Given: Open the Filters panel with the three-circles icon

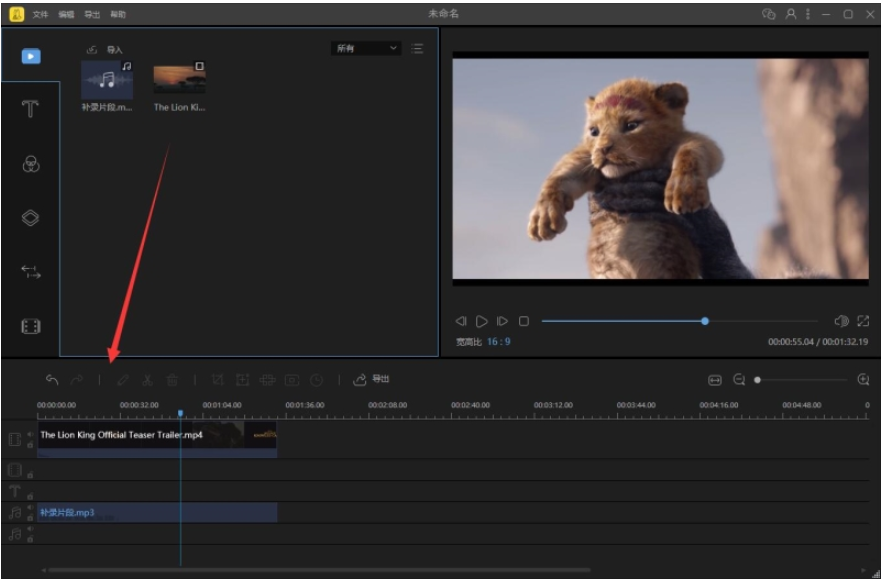Looking at the screenshot, I should (x=30, y=165).
